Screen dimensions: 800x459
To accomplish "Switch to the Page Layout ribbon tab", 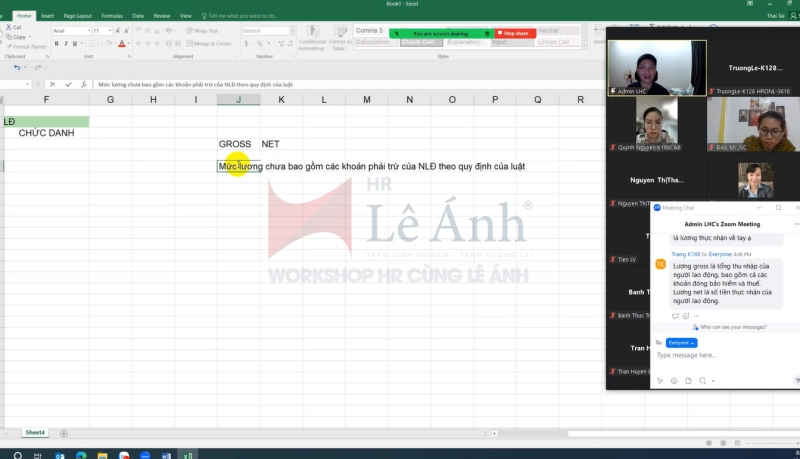I will click(76, 16).
